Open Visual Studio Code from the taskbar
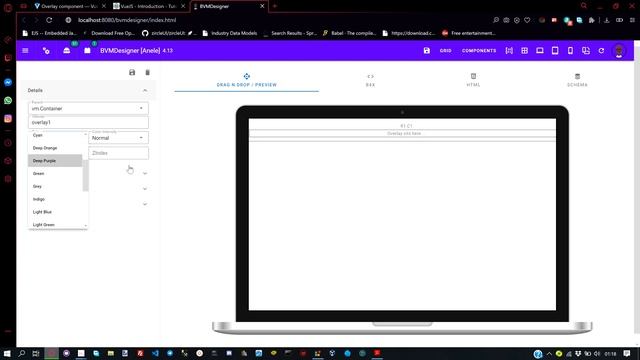The image size is (640, 360). pyautogui.click(x=155, y=353)
